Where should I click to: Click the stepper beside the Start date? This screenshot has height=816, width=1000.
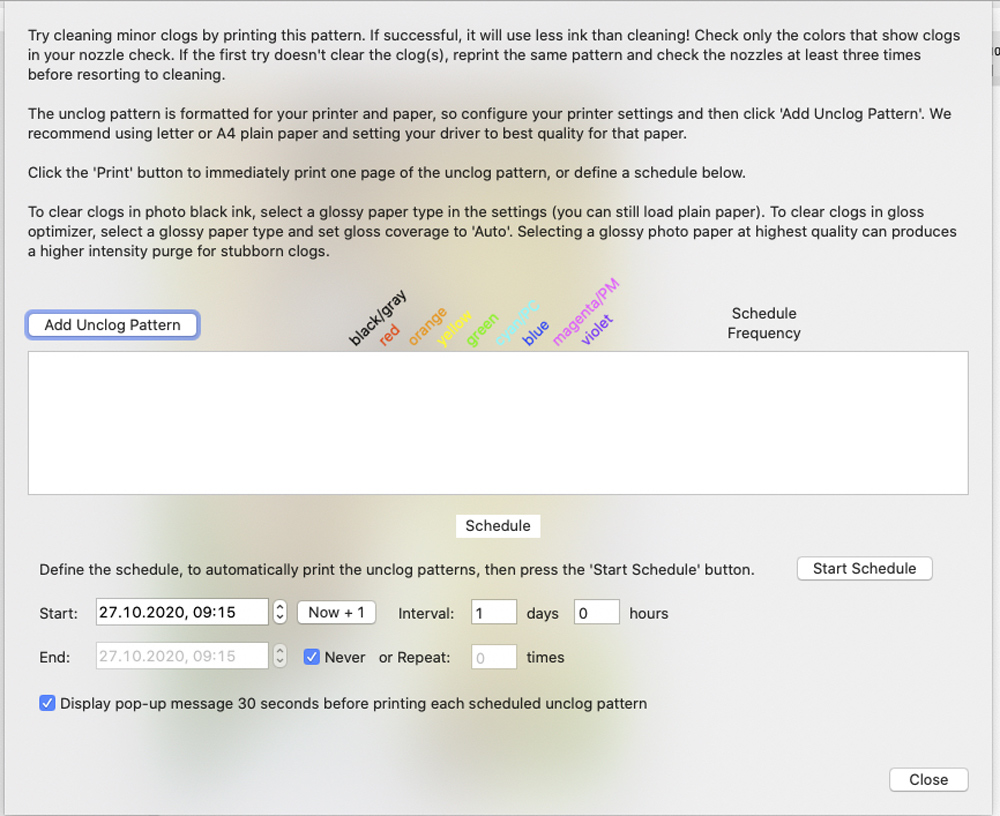pos(280,612)
